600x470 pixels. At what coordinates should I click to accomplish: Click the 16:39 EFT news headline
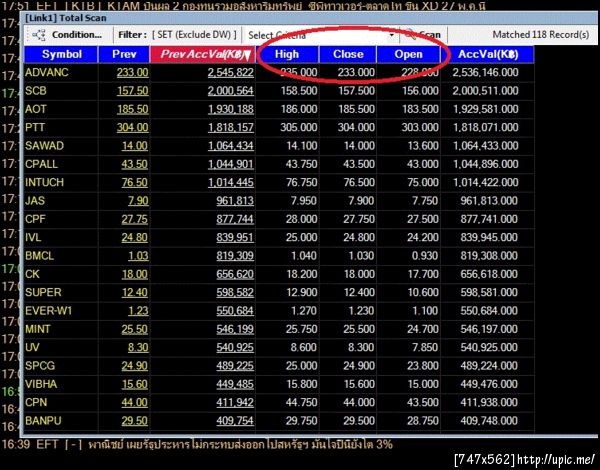(x=197, y=445)
